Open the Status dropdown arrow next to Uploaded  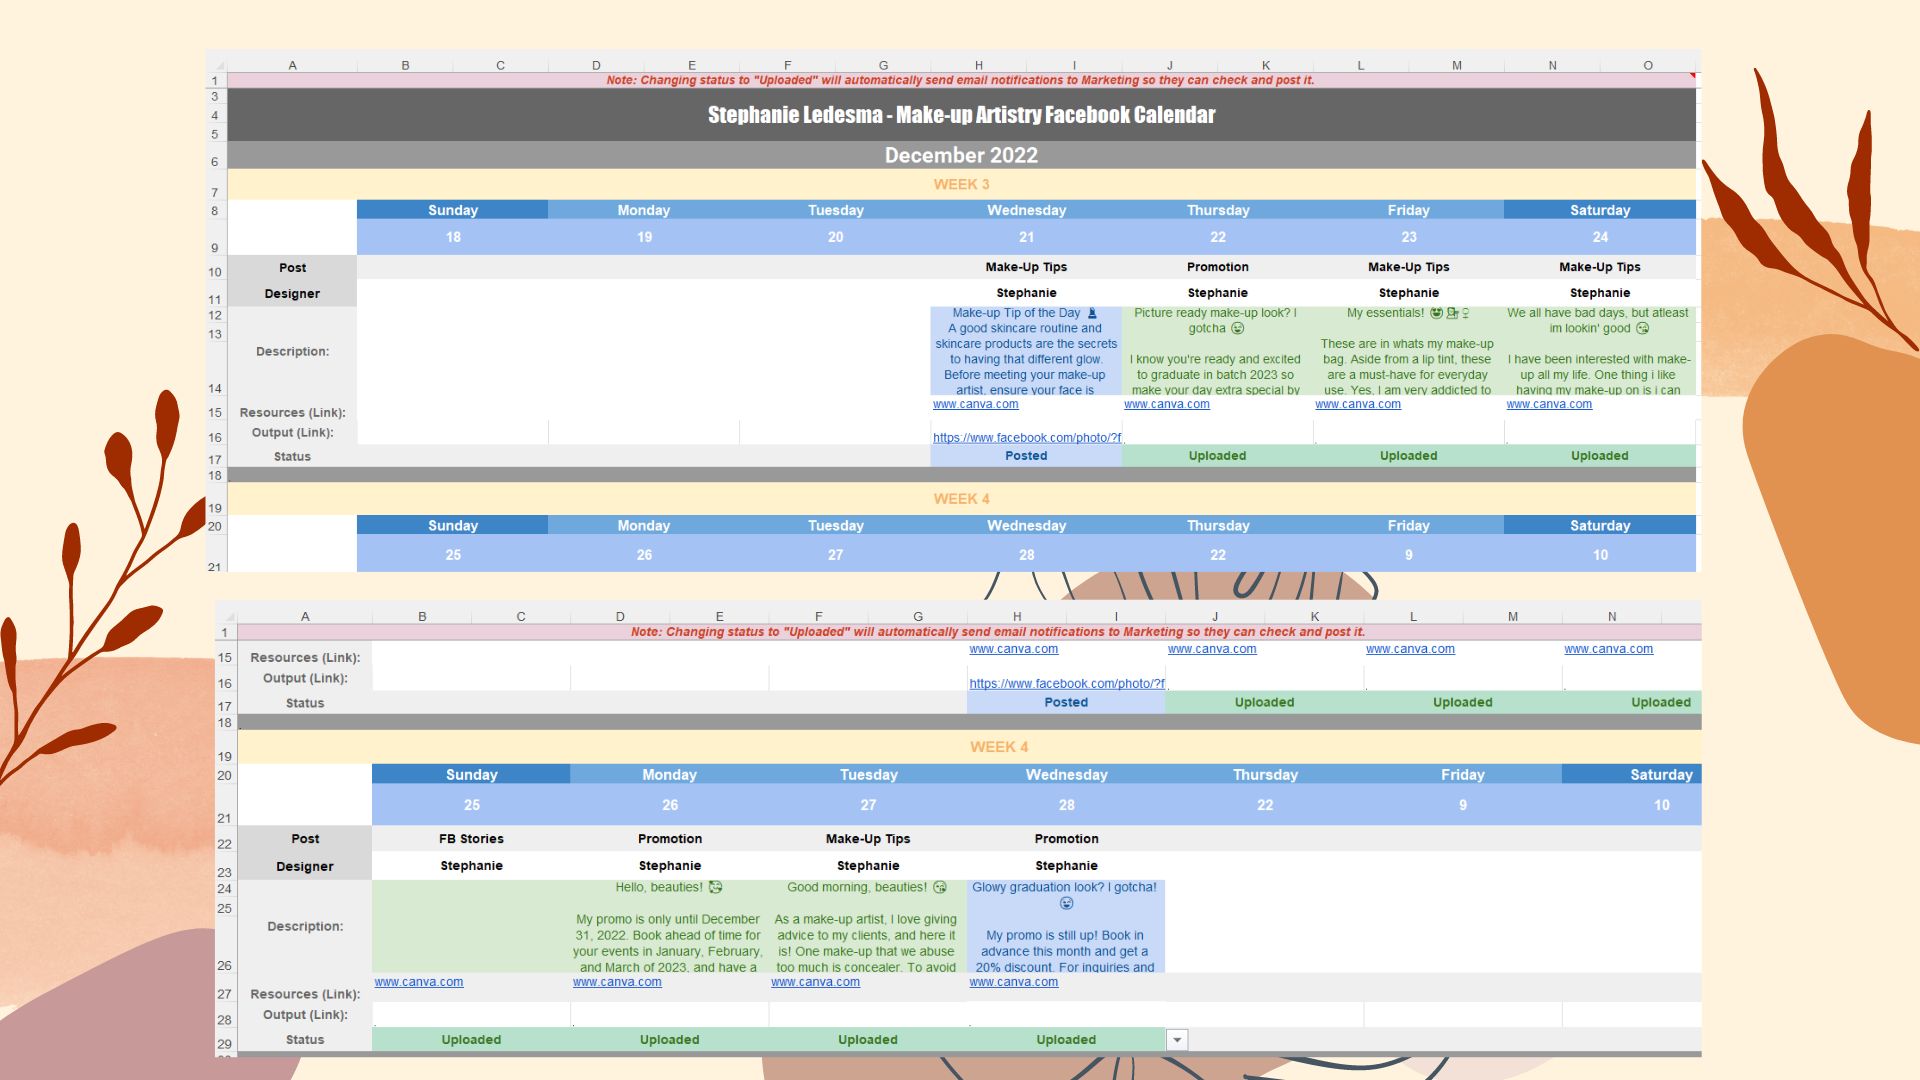[x=1177, y=1040]
